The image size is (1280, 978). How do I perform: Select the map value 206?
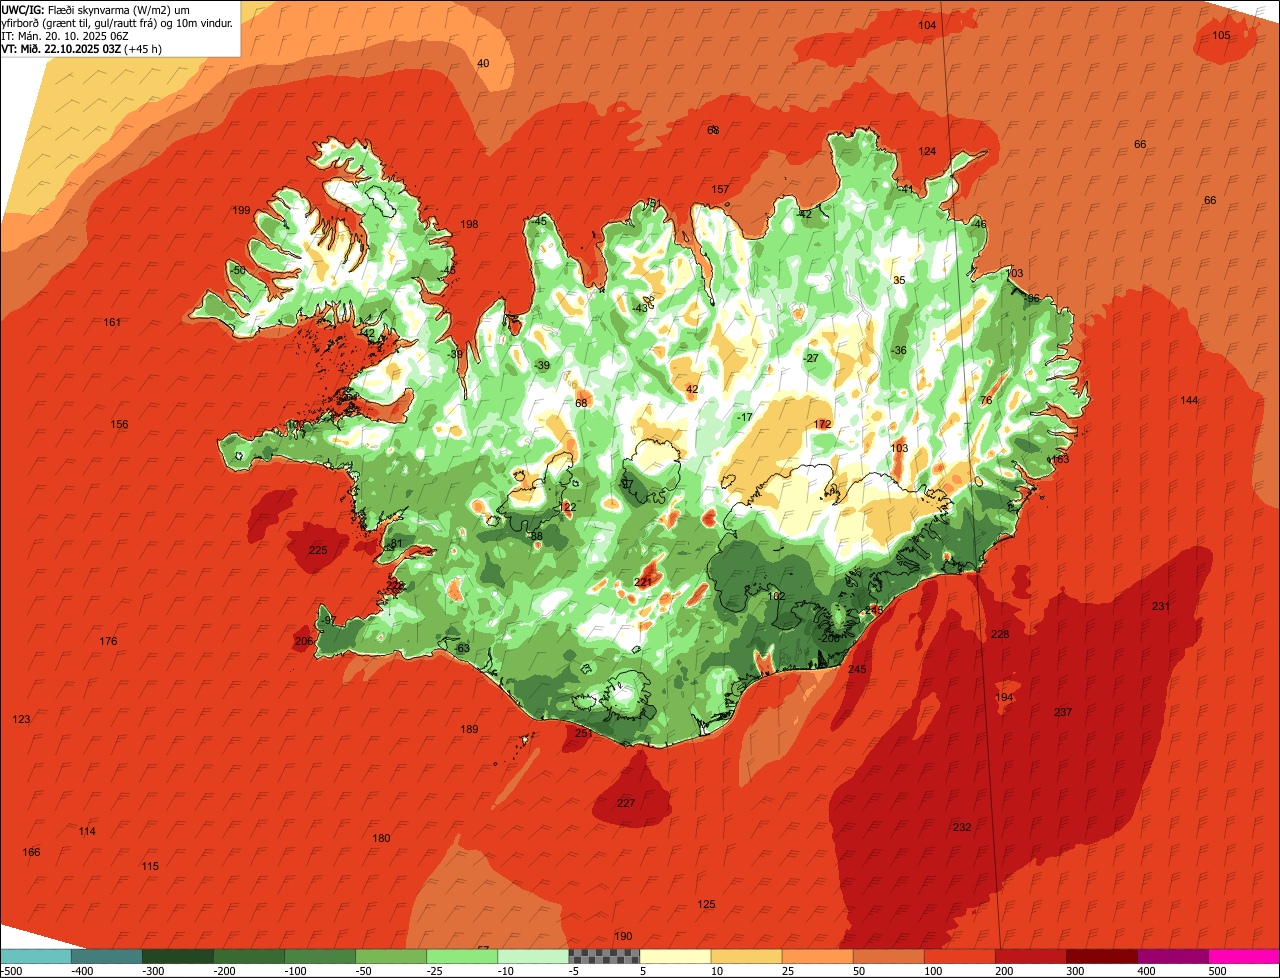pyautogui.click(x=303, y=641)
